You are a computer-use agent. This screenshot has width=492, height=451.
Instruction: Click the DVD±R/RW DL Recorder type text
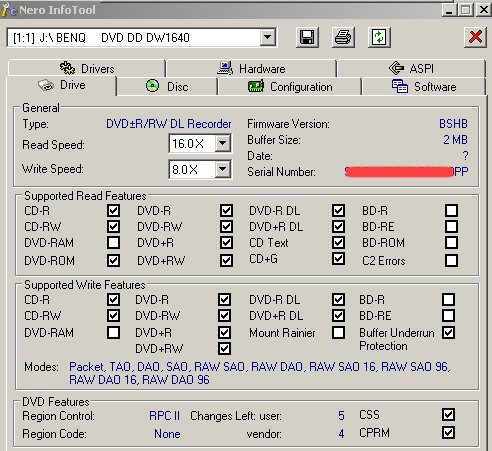coord(169,124)
